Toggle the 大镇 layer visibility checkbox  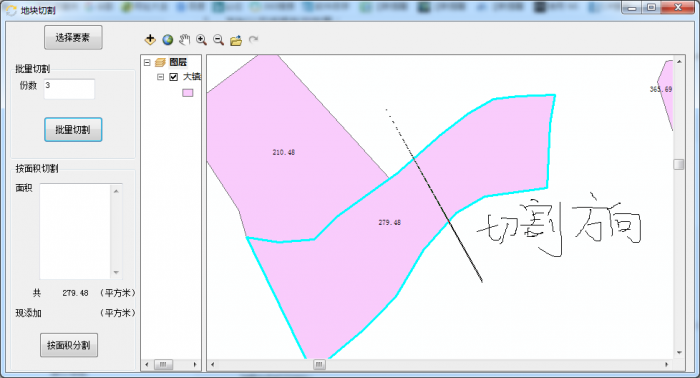(174, 77)
